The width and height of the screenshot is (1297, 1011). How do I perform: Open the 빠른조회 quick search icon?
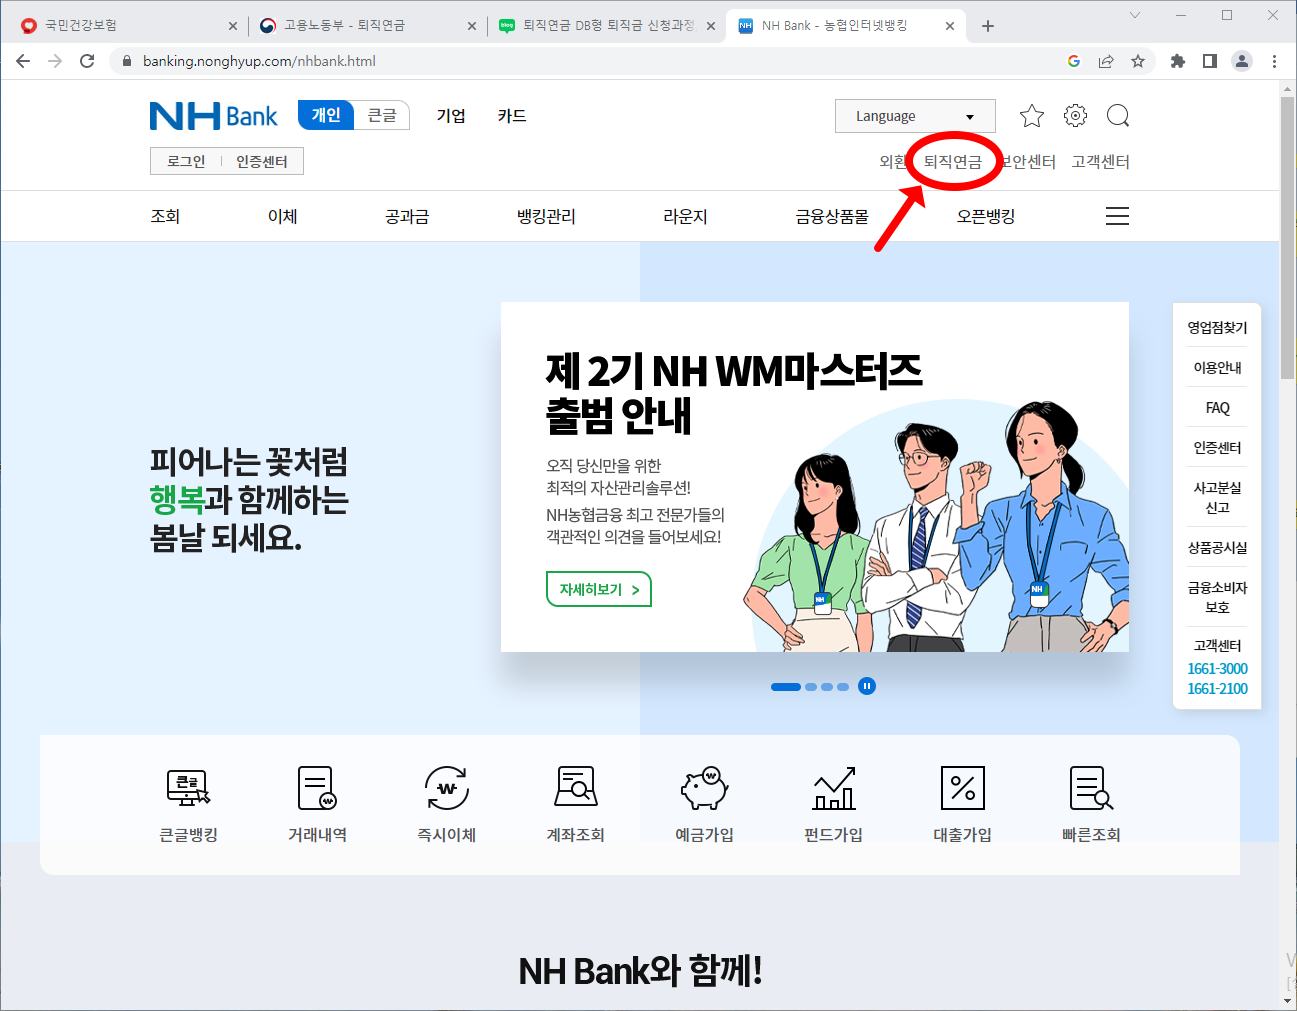(1091, 788)
